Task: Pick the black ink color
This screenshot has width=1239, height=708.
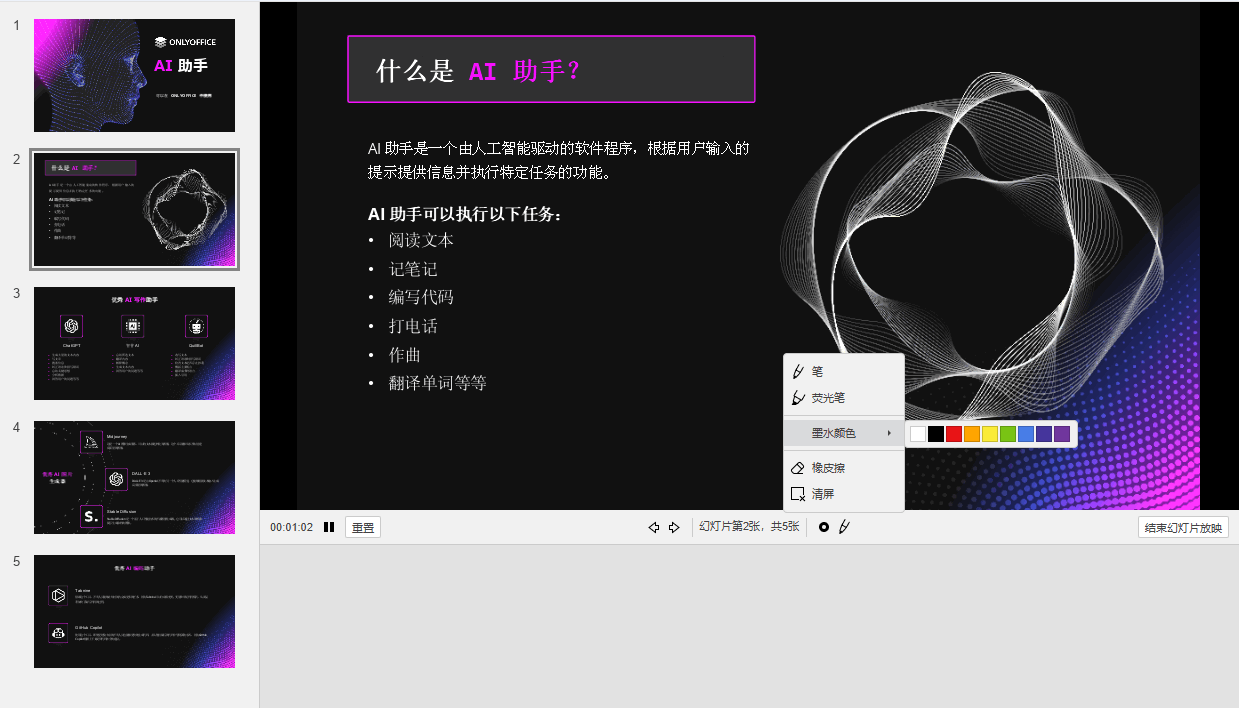Action: pos(936,433)
